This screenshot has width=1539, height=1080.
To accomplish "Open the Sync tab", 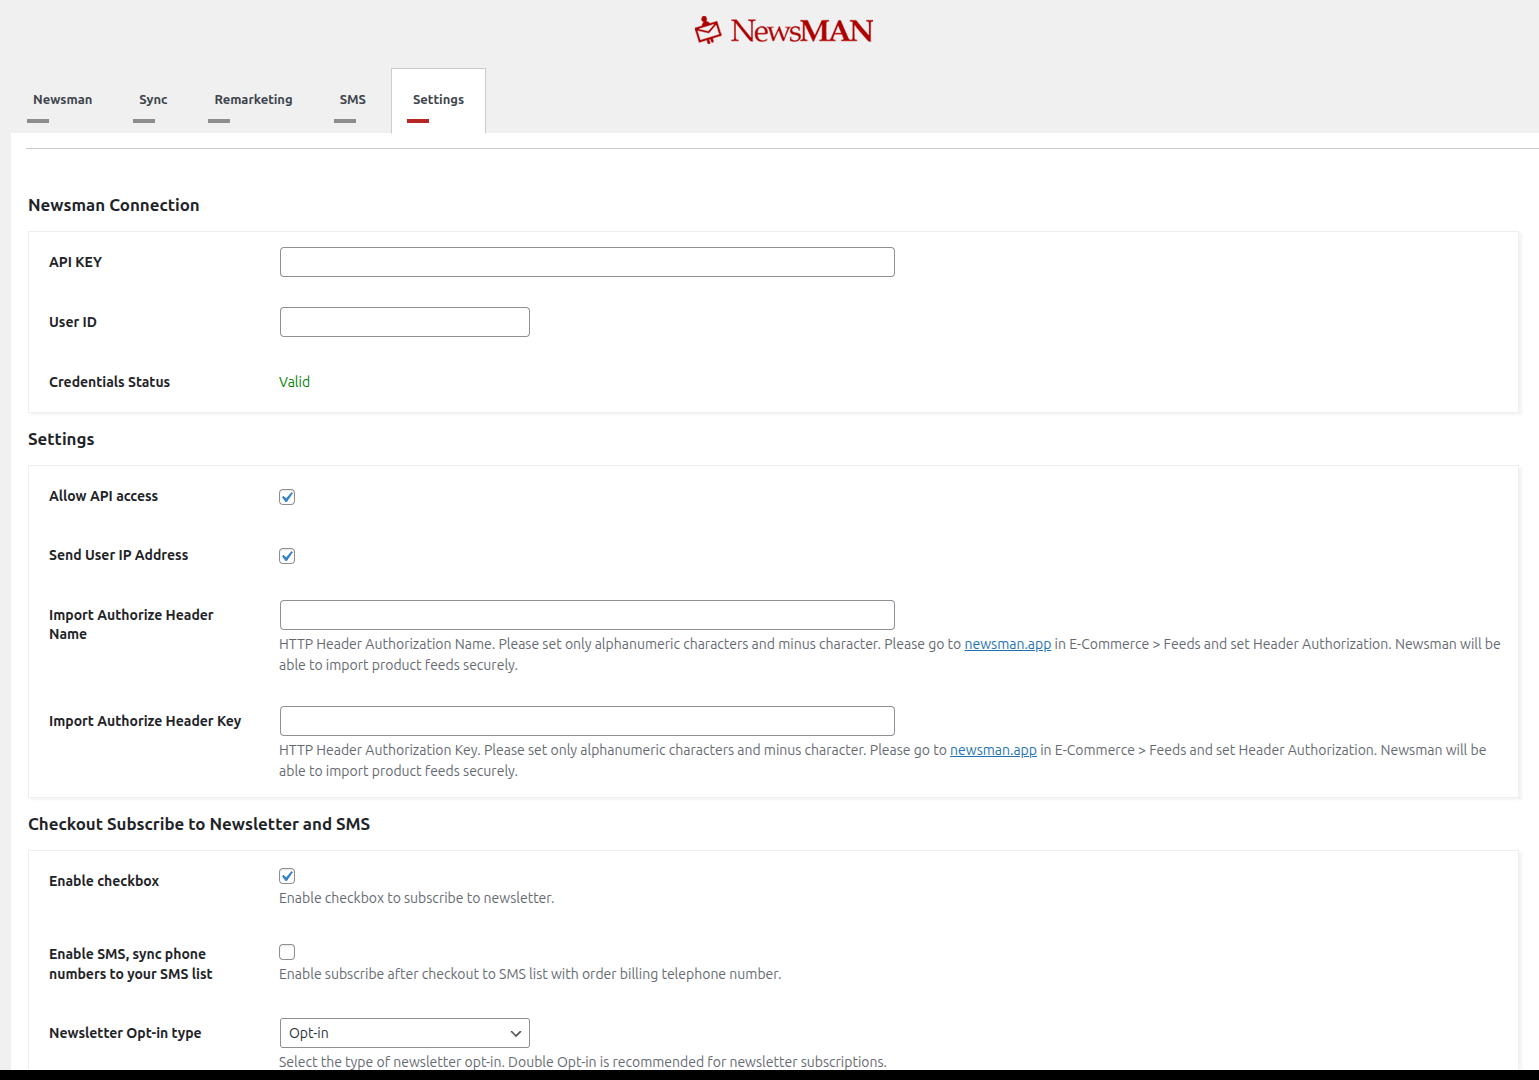I will [153, 100].
